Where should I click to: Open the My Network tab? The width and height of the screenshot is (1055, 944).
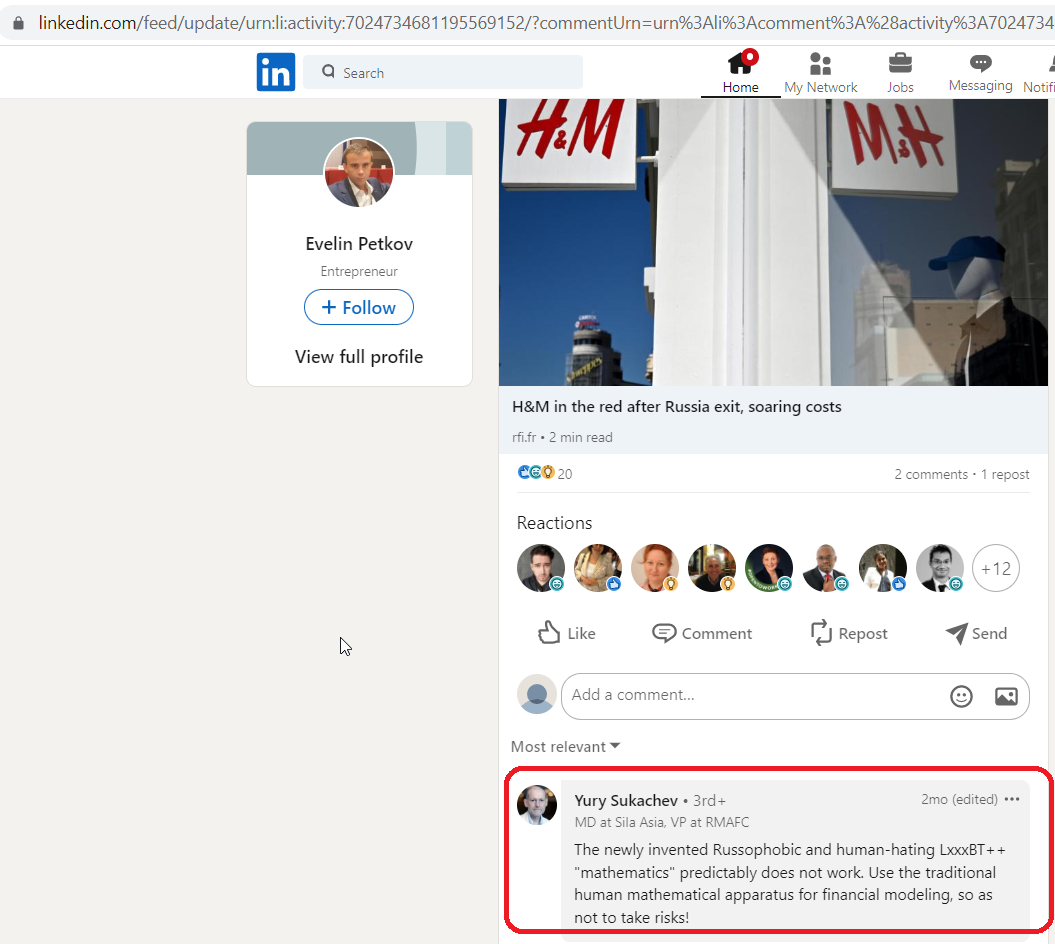point(820,73)
